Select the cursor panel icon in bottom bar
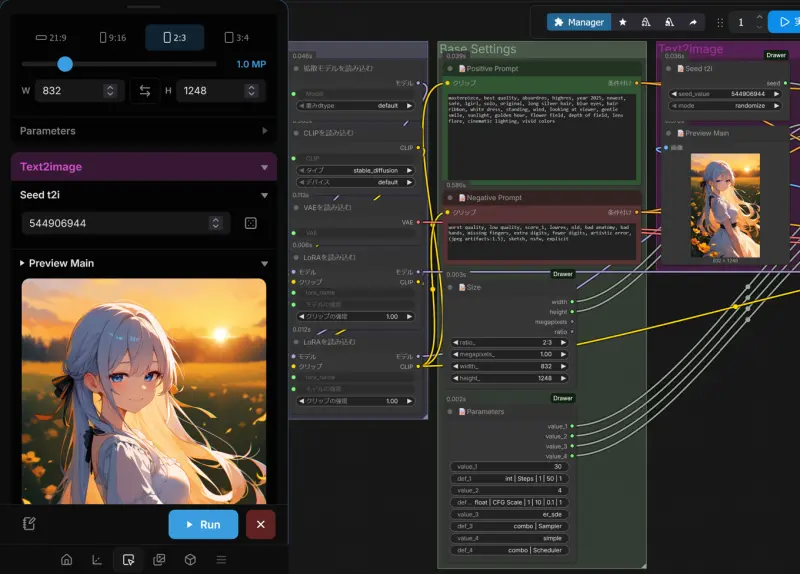800x574 pixels. (x=129, y=560)
